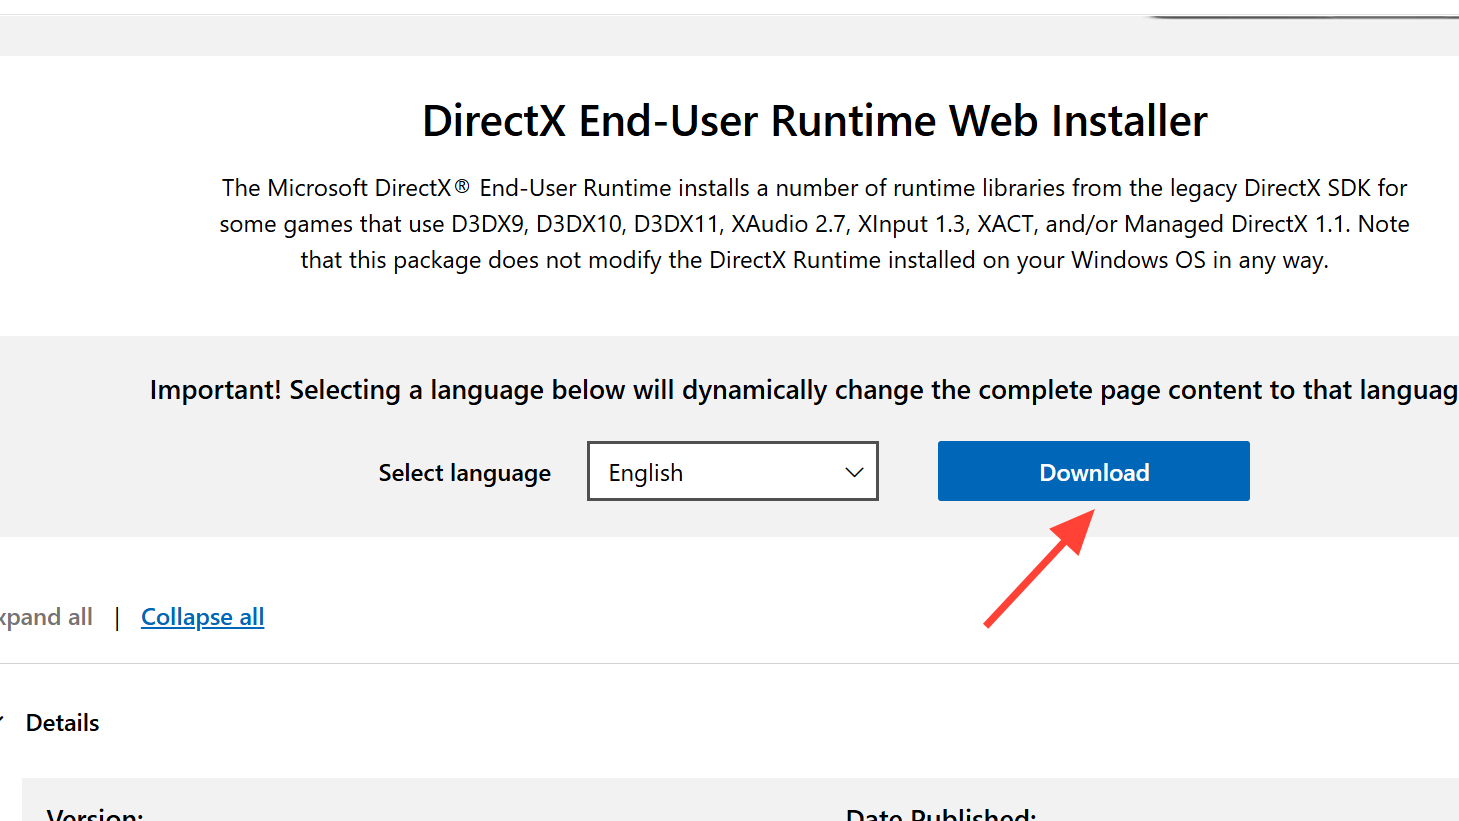
Task: Click the collapse chevron left of Details
Action: [2, 722]
